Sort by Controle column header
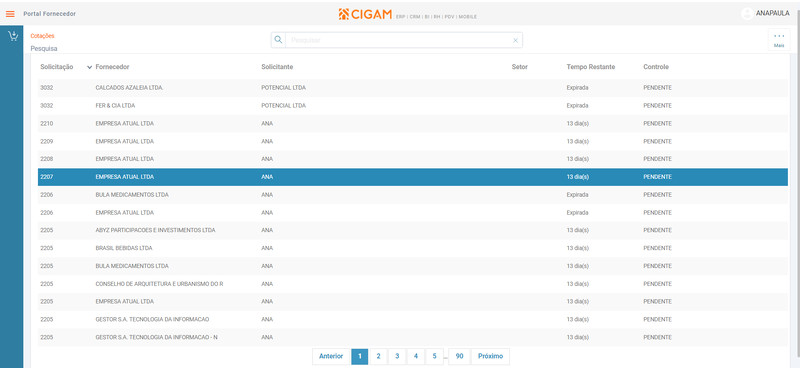 point(656,67)
